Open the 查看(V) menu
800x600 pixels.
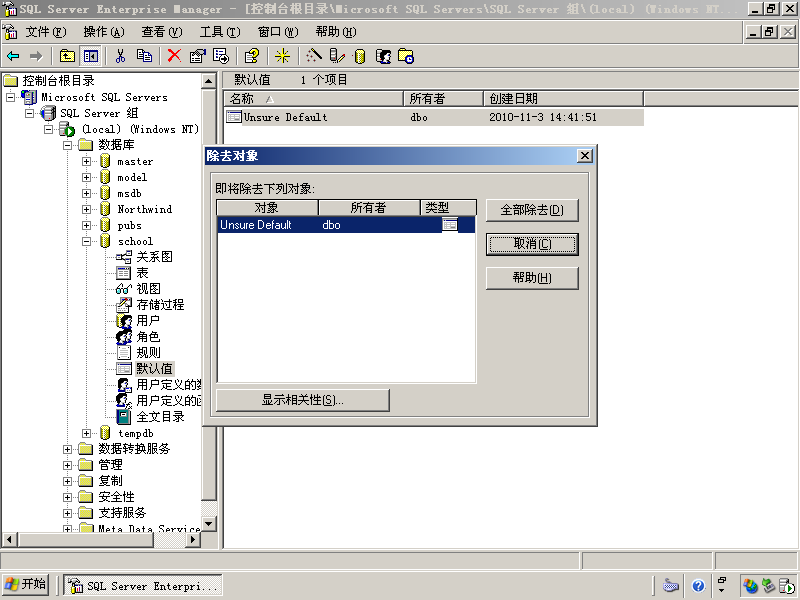point(162,32)
